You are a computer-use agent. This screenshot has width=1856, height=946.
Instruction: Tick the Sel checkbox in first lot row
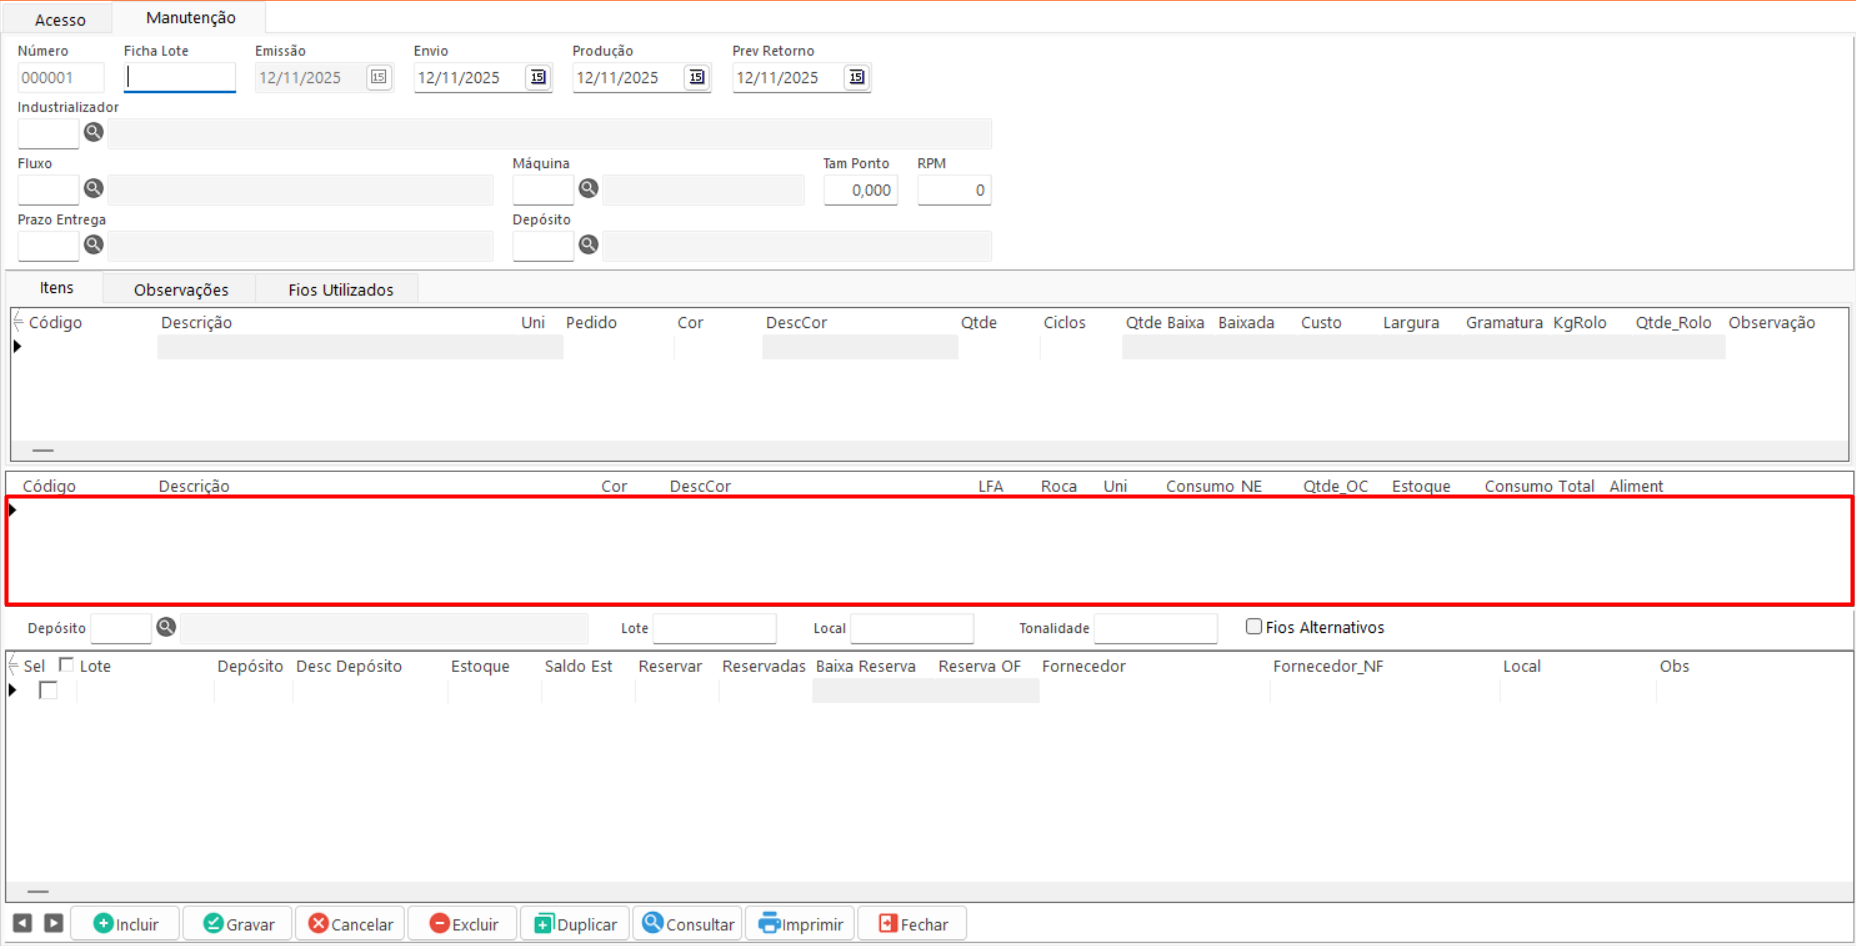[48, 690]
